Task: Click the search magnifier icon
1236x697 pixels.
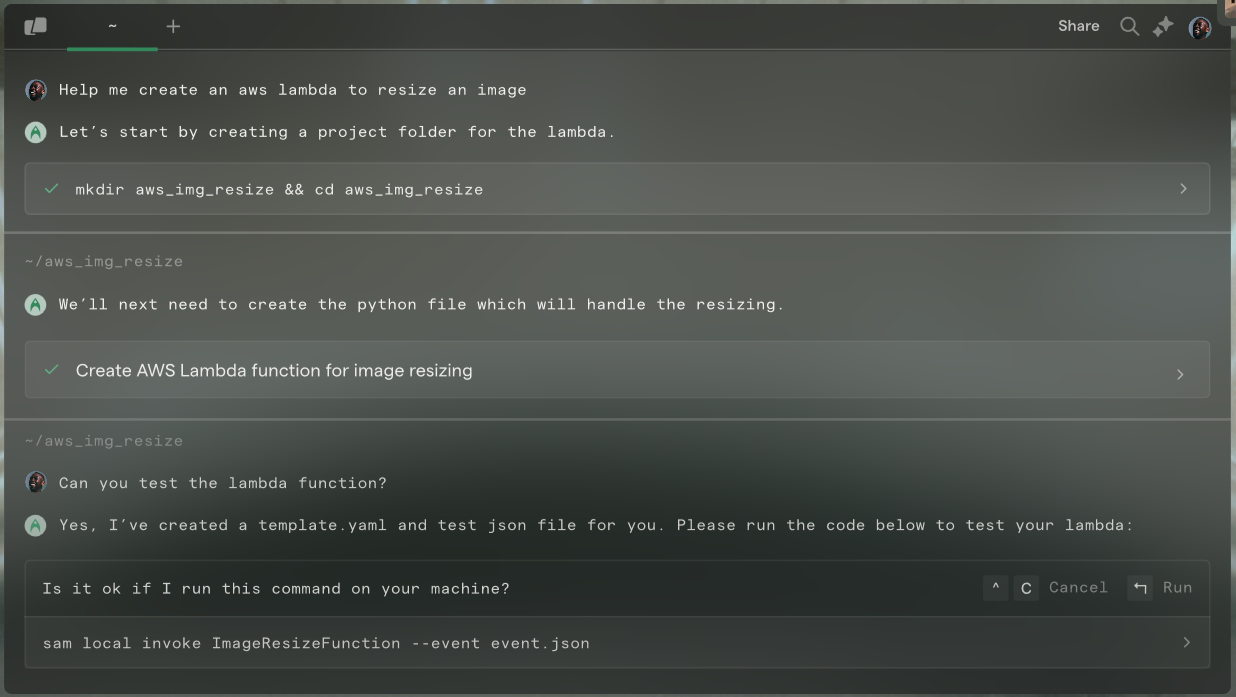Action: [1129, 27]
